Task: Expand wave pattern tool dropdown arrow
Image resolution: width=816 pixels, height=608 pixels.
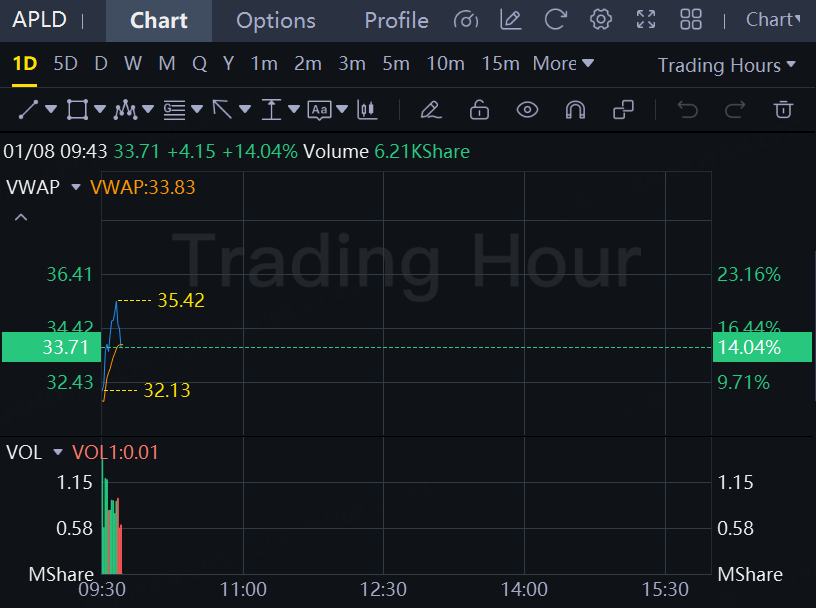Action: [x=148, y=109]
